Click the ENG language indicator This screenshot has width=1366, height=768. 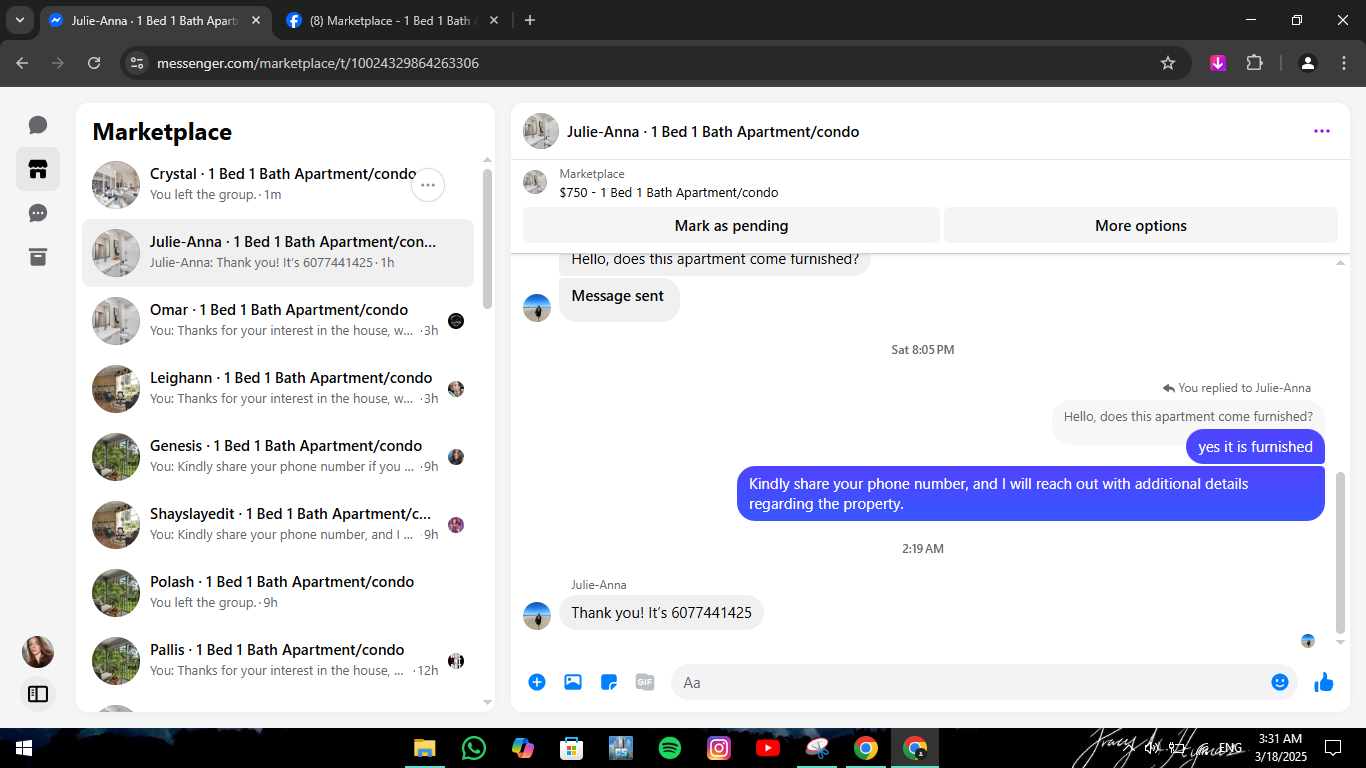click(x=1230, y=748)
